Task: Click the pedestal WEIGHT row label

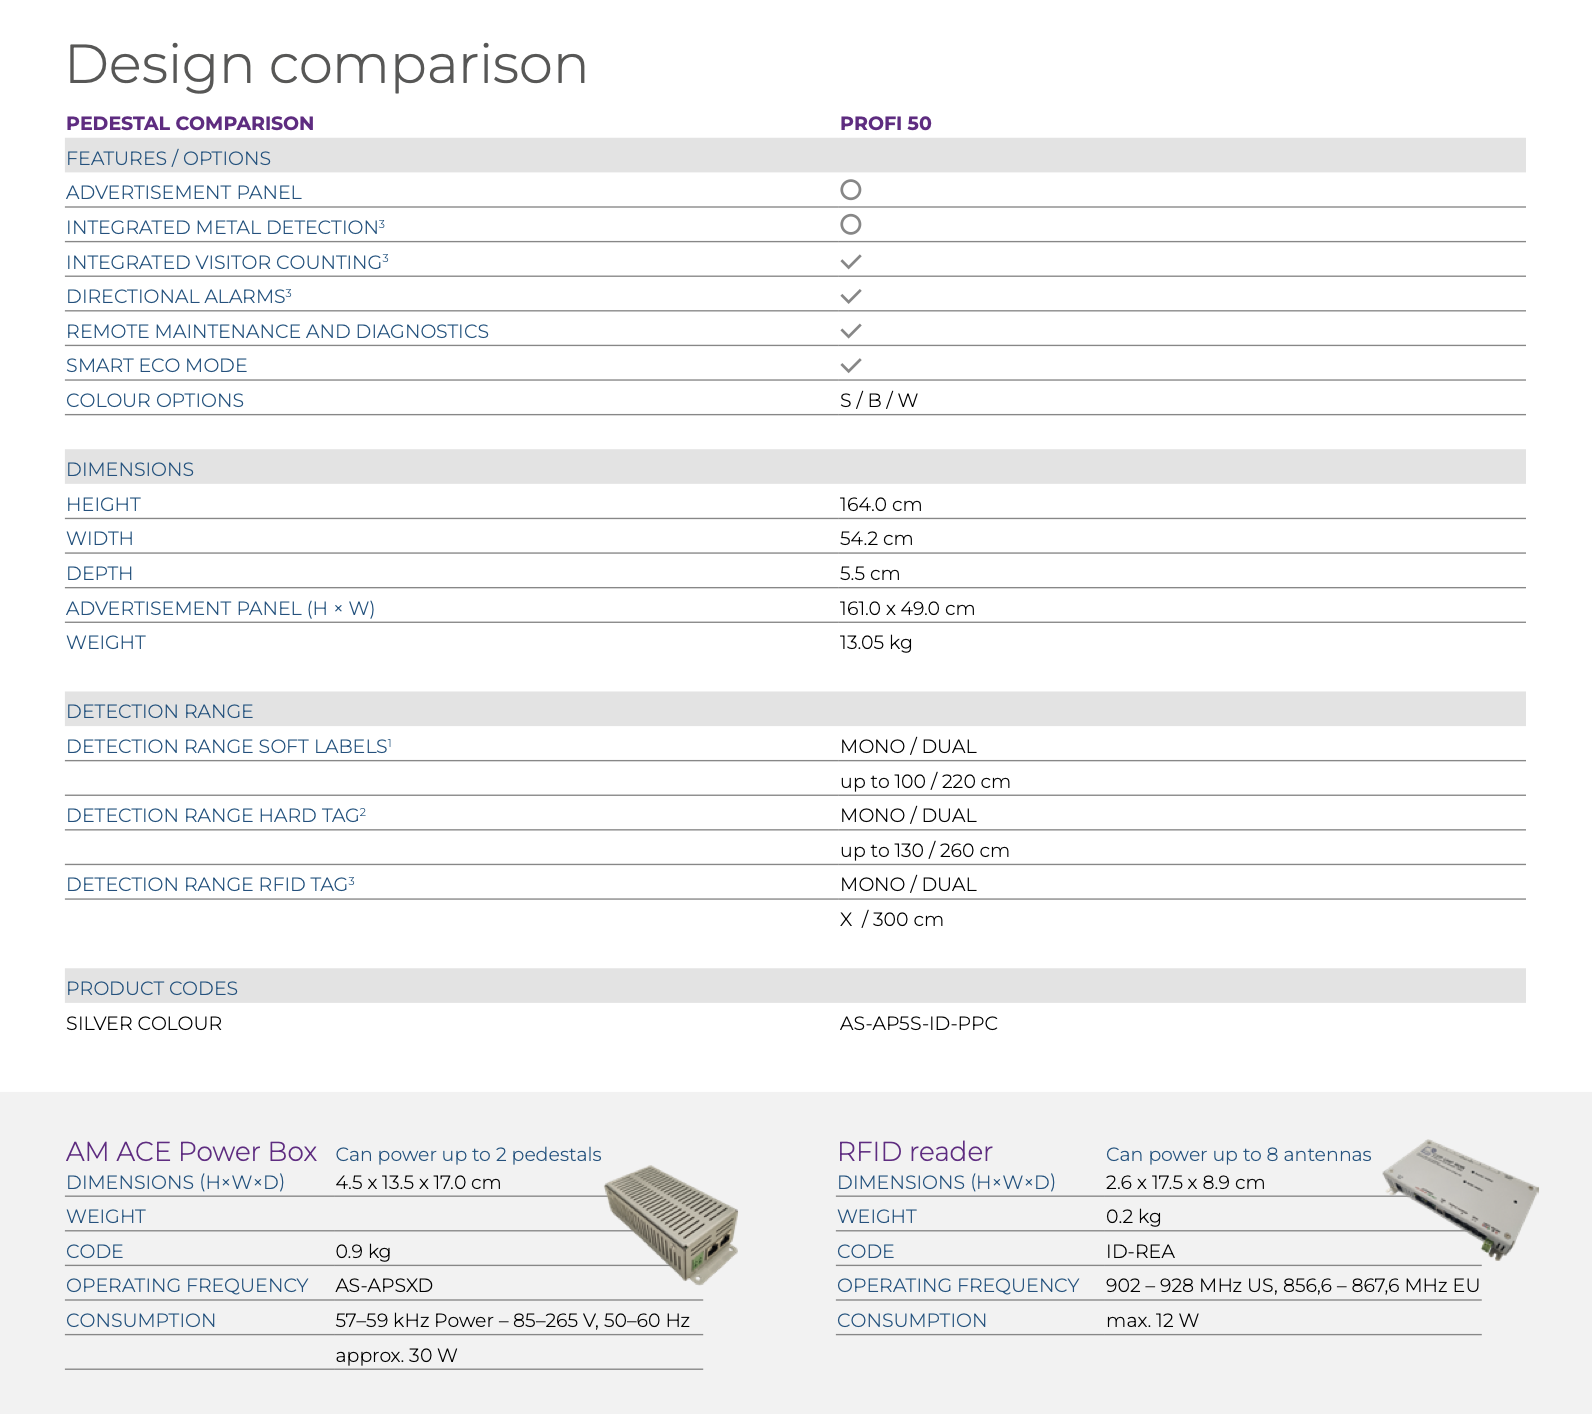Action: 106,642
